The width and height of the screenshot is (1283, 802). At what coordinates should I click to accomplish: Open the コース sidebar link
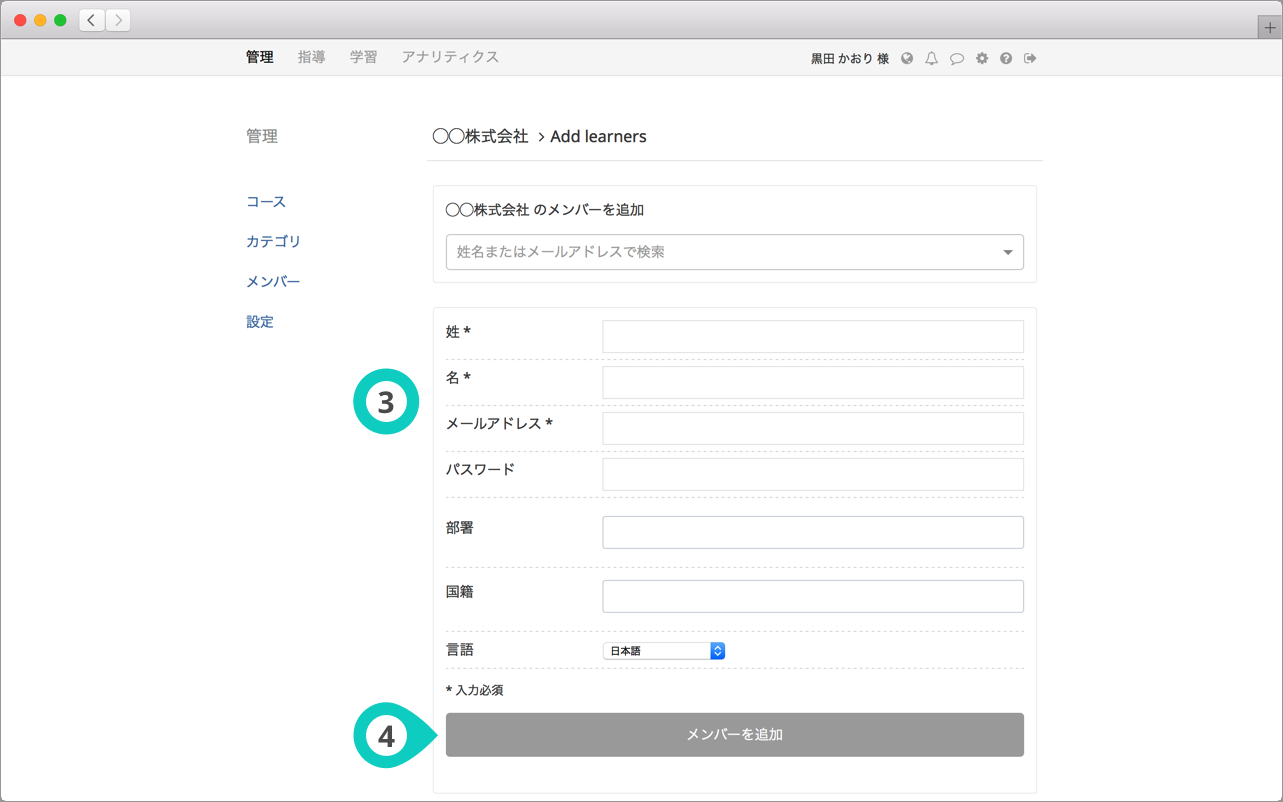tap(266, 202)
